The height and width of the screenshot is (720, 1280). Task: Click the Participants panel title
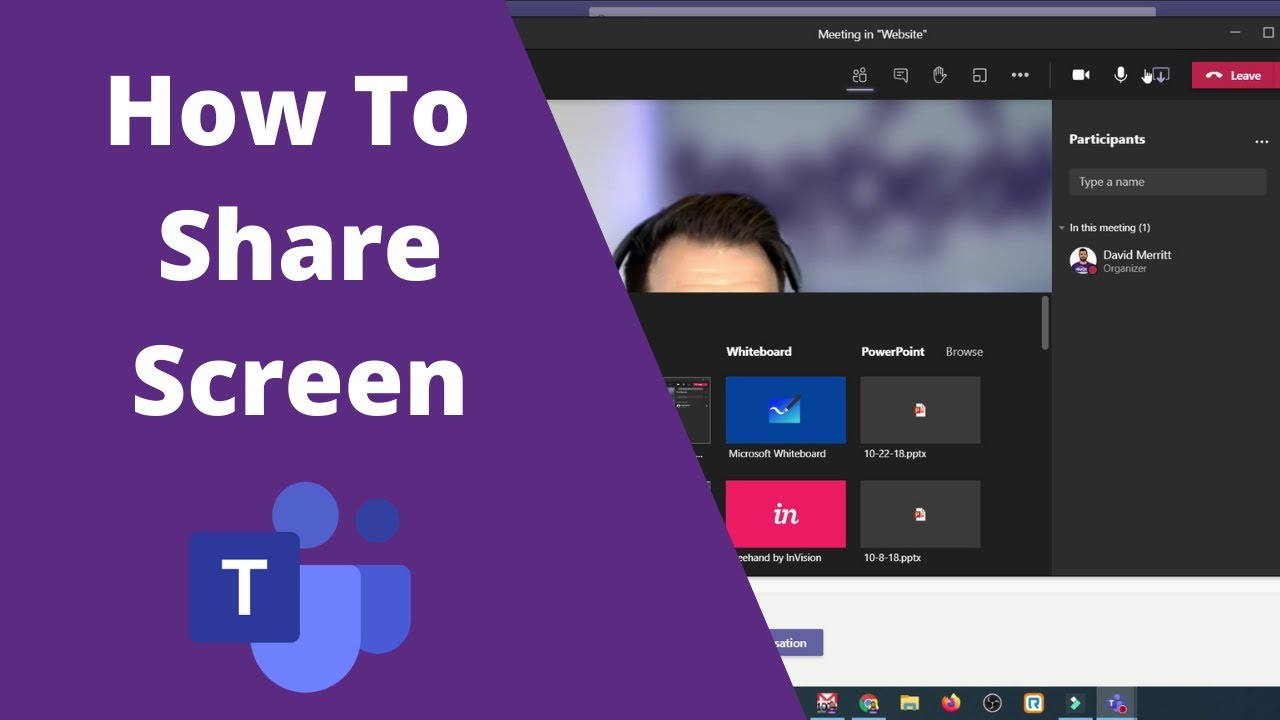pyautogui.click(x=1107, y=139)
